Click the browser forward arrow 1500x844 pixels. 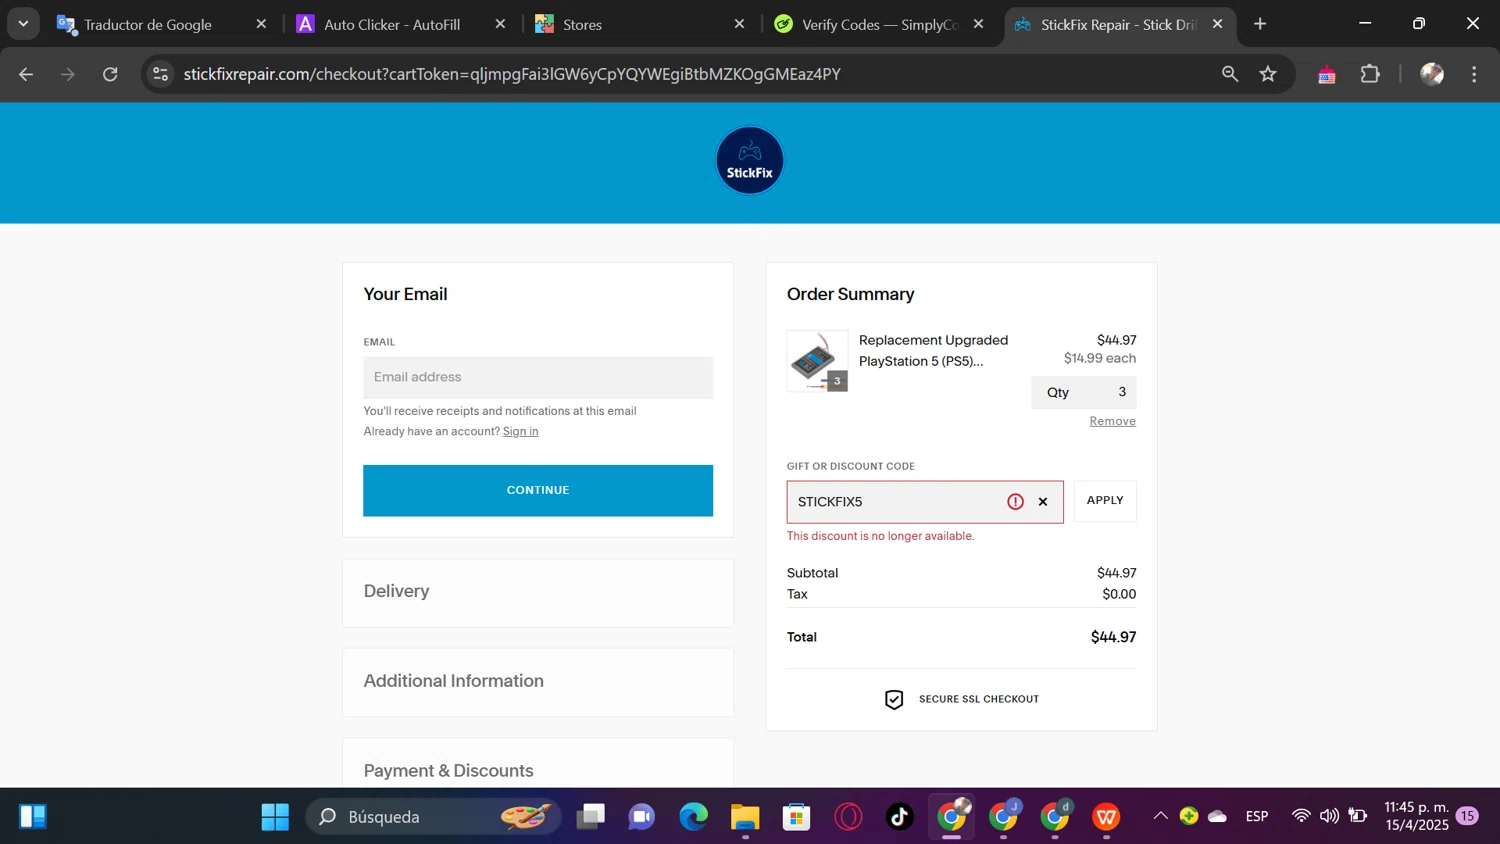[x=68, y=74]
